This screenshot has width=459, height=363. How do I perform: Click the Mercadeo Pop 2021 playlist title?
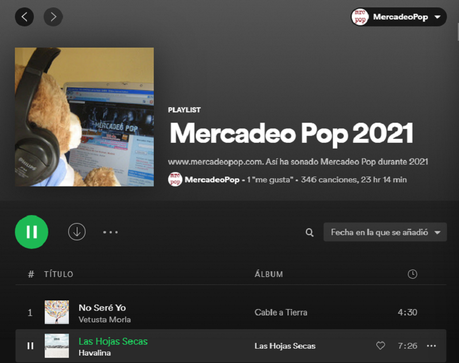pos(292,133)
